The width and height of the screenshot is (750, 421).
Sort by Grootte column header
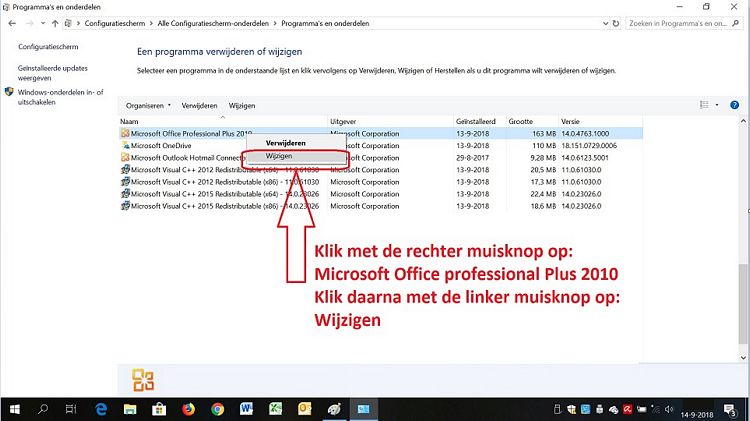[532, 122]
